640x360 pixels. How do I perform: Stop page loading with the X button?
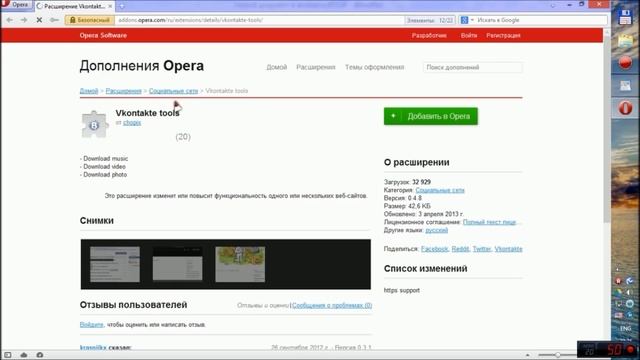39,20
